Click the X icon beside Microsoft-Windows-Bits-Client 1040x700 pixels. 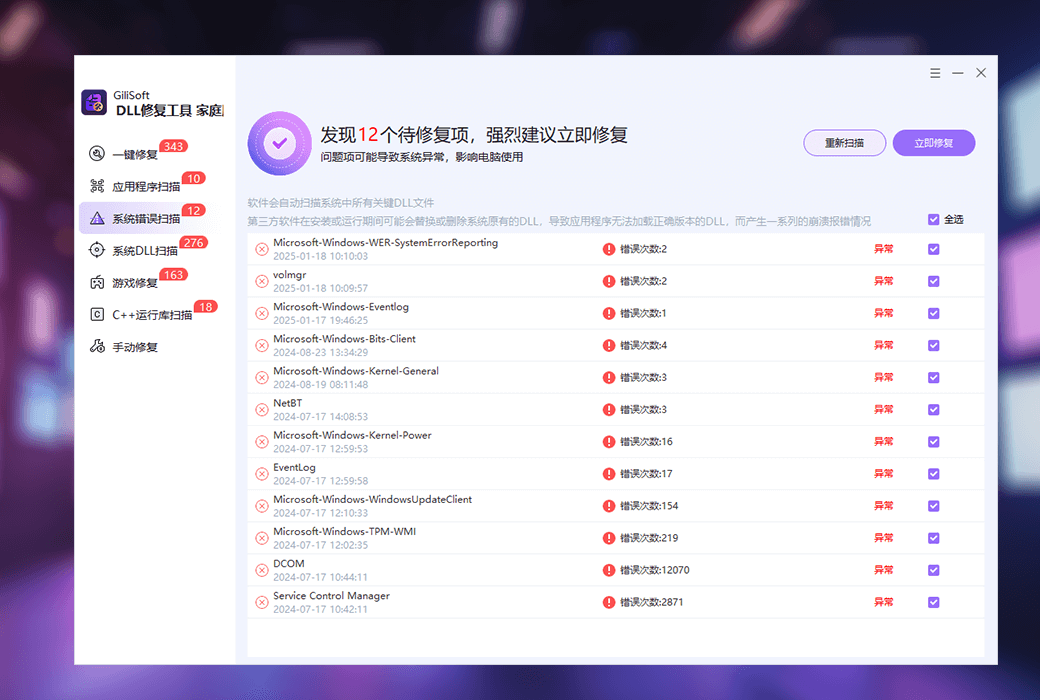(262, 346)
